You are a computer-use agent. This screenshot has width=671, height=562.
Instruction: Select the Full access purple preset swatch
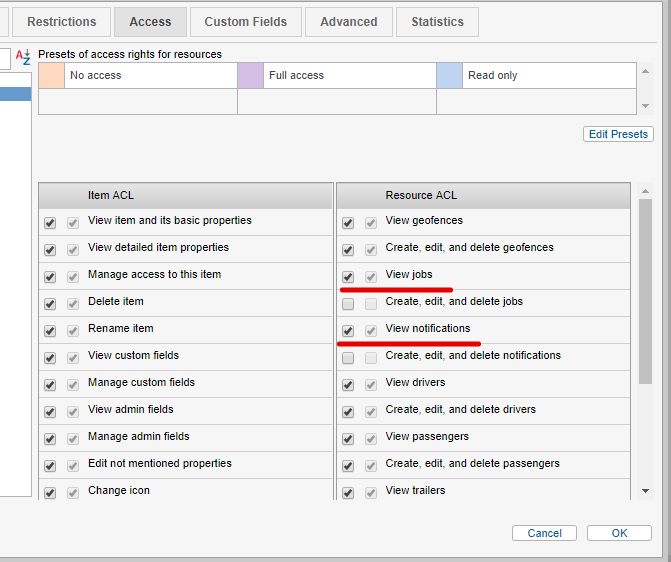point(250,75)
